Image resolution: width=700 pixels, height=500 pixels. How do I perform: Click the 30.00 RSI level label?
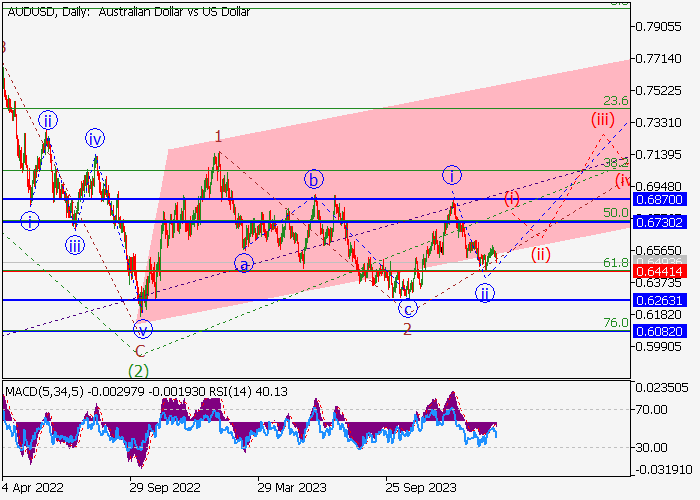pos(652,447)
